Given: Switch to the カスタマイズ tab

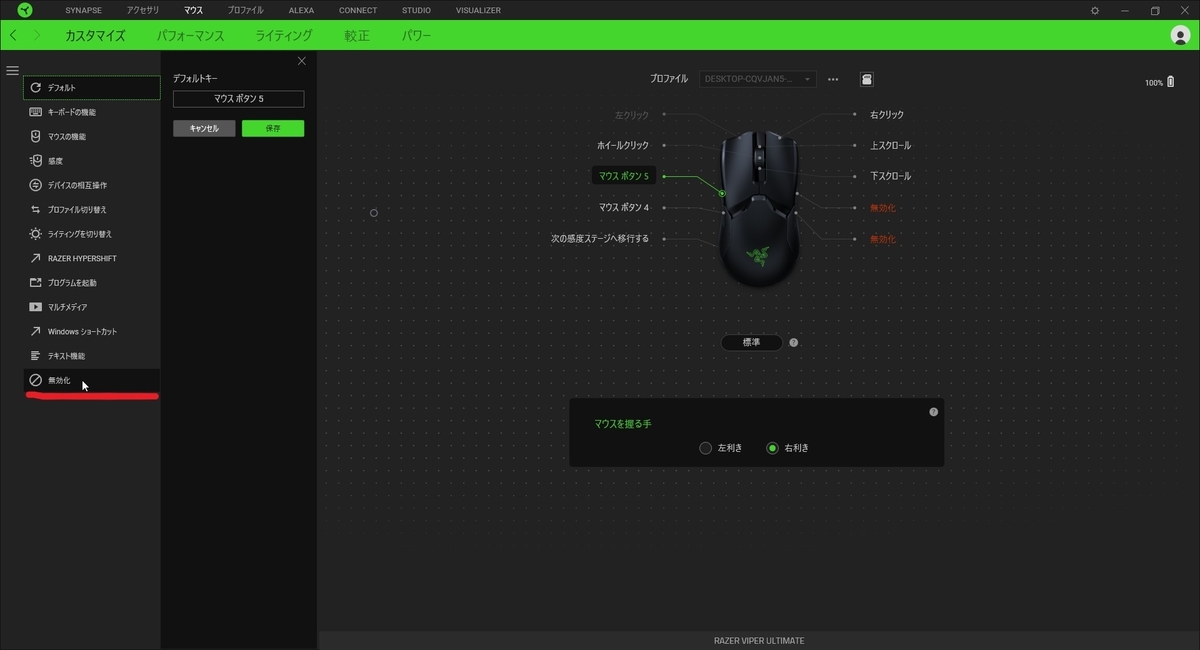Looking at the screenshot, I should [x=95, y=35].
